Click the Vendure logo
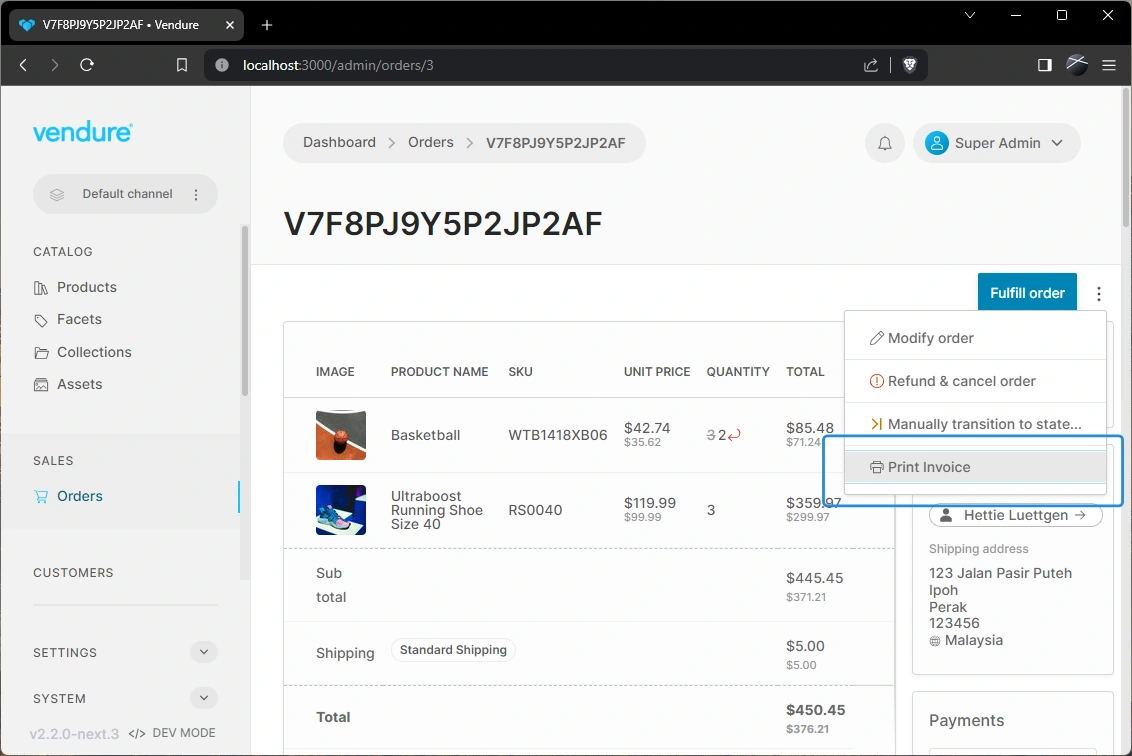 [x=82, y=131]
